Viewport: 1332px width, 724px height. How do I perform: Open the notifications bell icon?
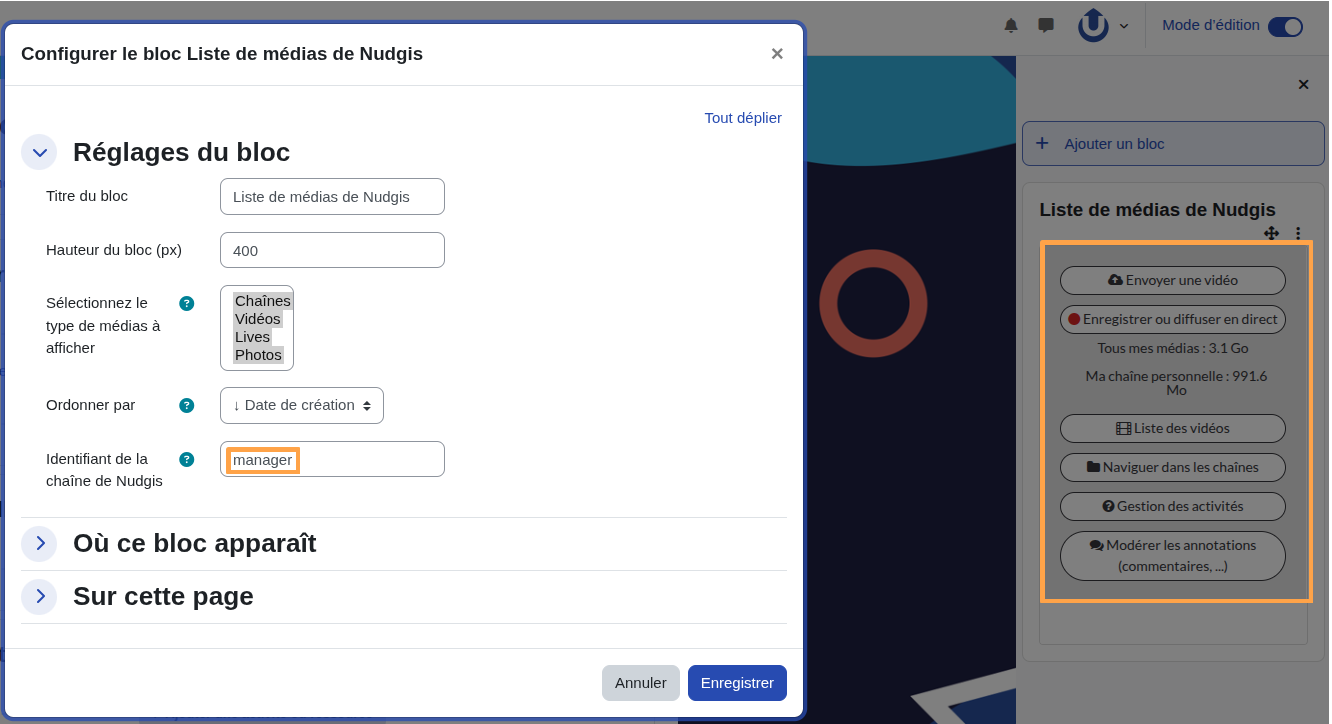tap(1011, 25)
